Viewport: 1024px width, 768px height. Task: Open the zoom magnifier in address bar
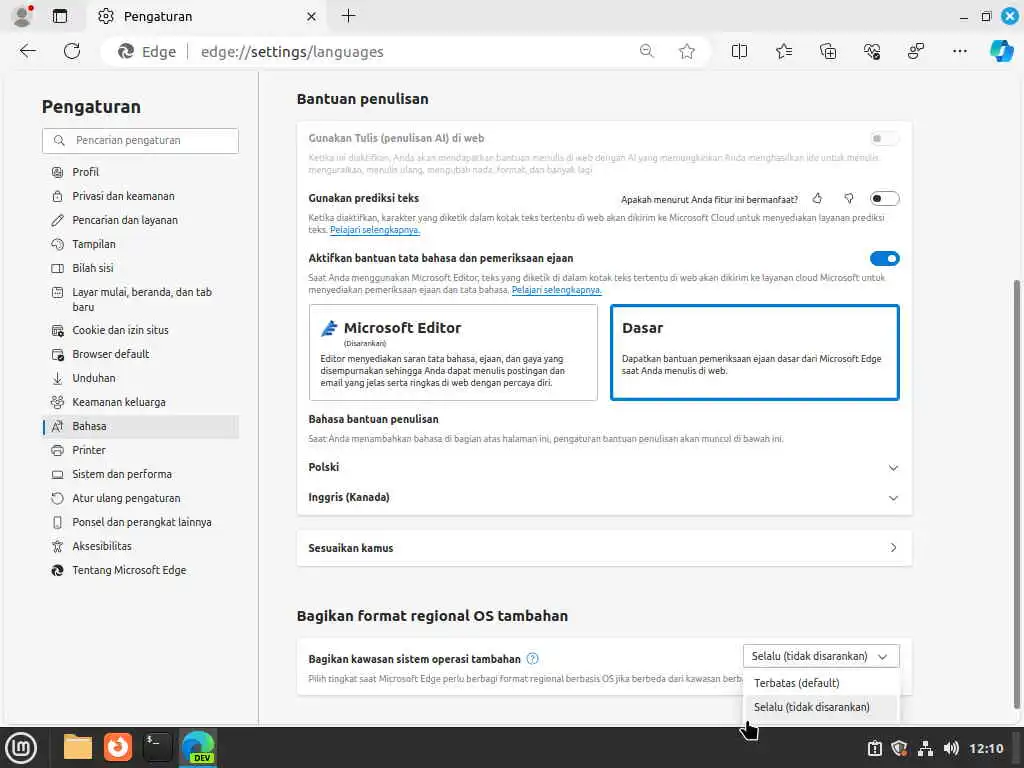647,51
